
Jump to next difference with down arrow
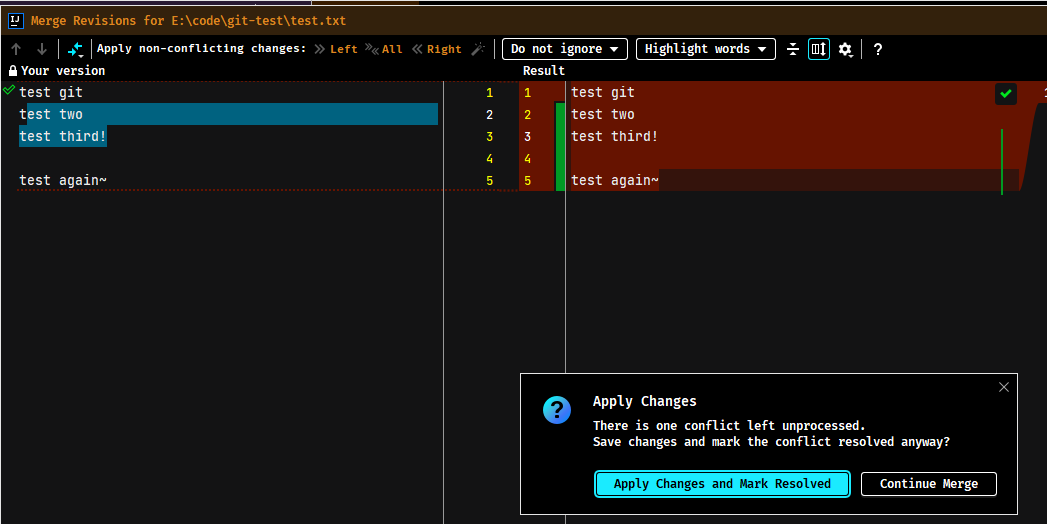tap(41, 49)
